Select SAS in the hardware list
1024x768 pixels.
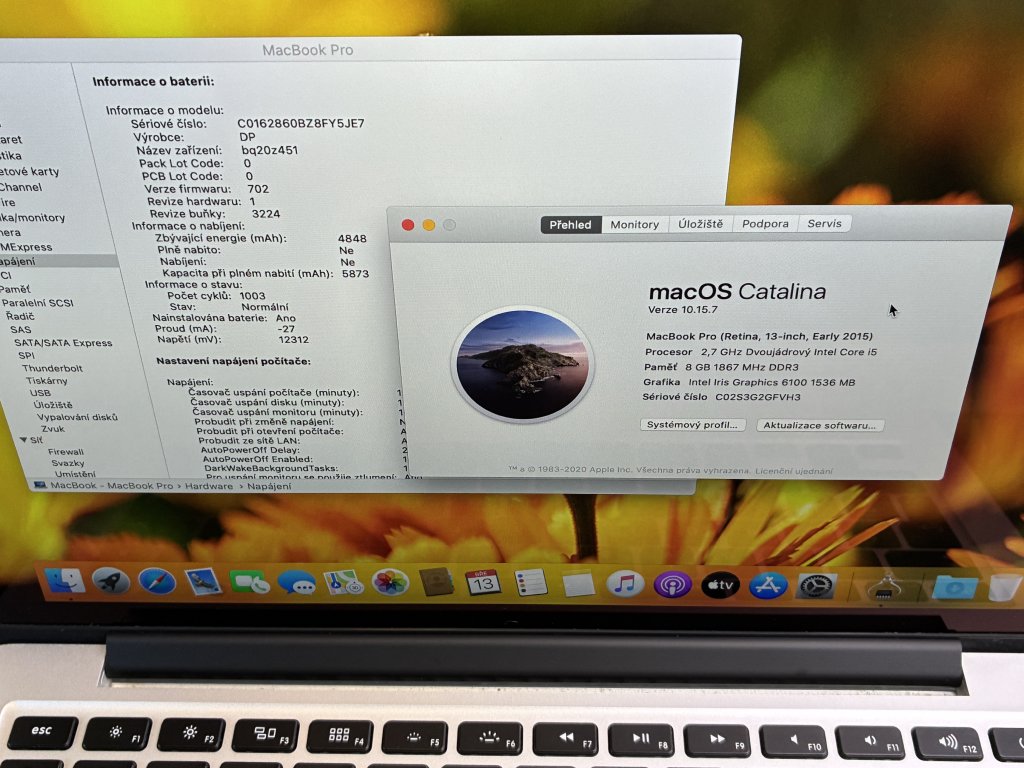click(20, 330)
